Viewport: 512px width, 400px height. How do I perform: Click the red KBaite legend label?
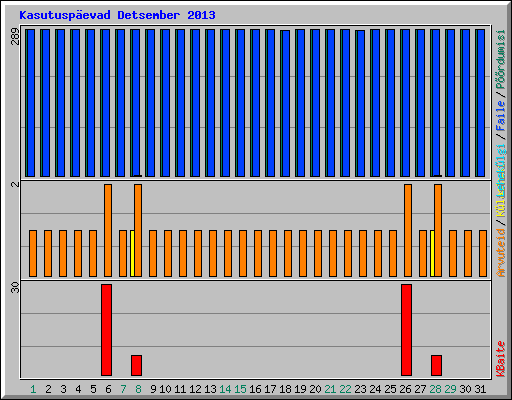[x=501, y=359]
